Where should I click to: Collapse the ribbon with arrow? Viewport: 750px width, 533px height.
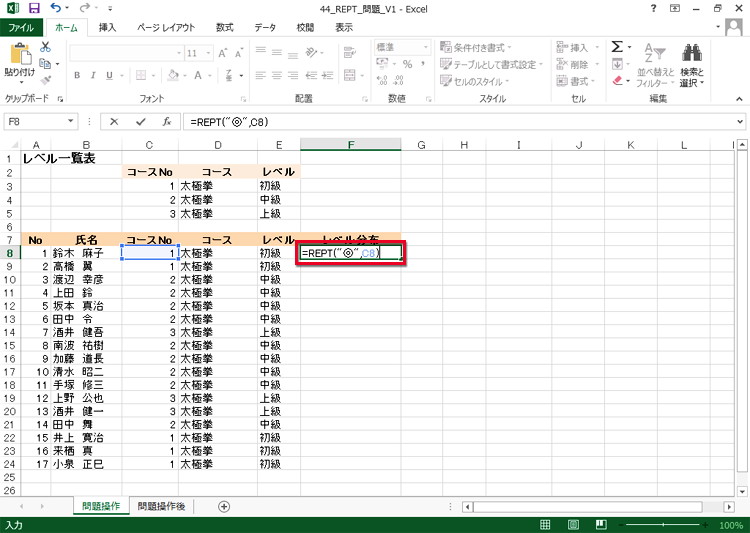click(739, 99)
